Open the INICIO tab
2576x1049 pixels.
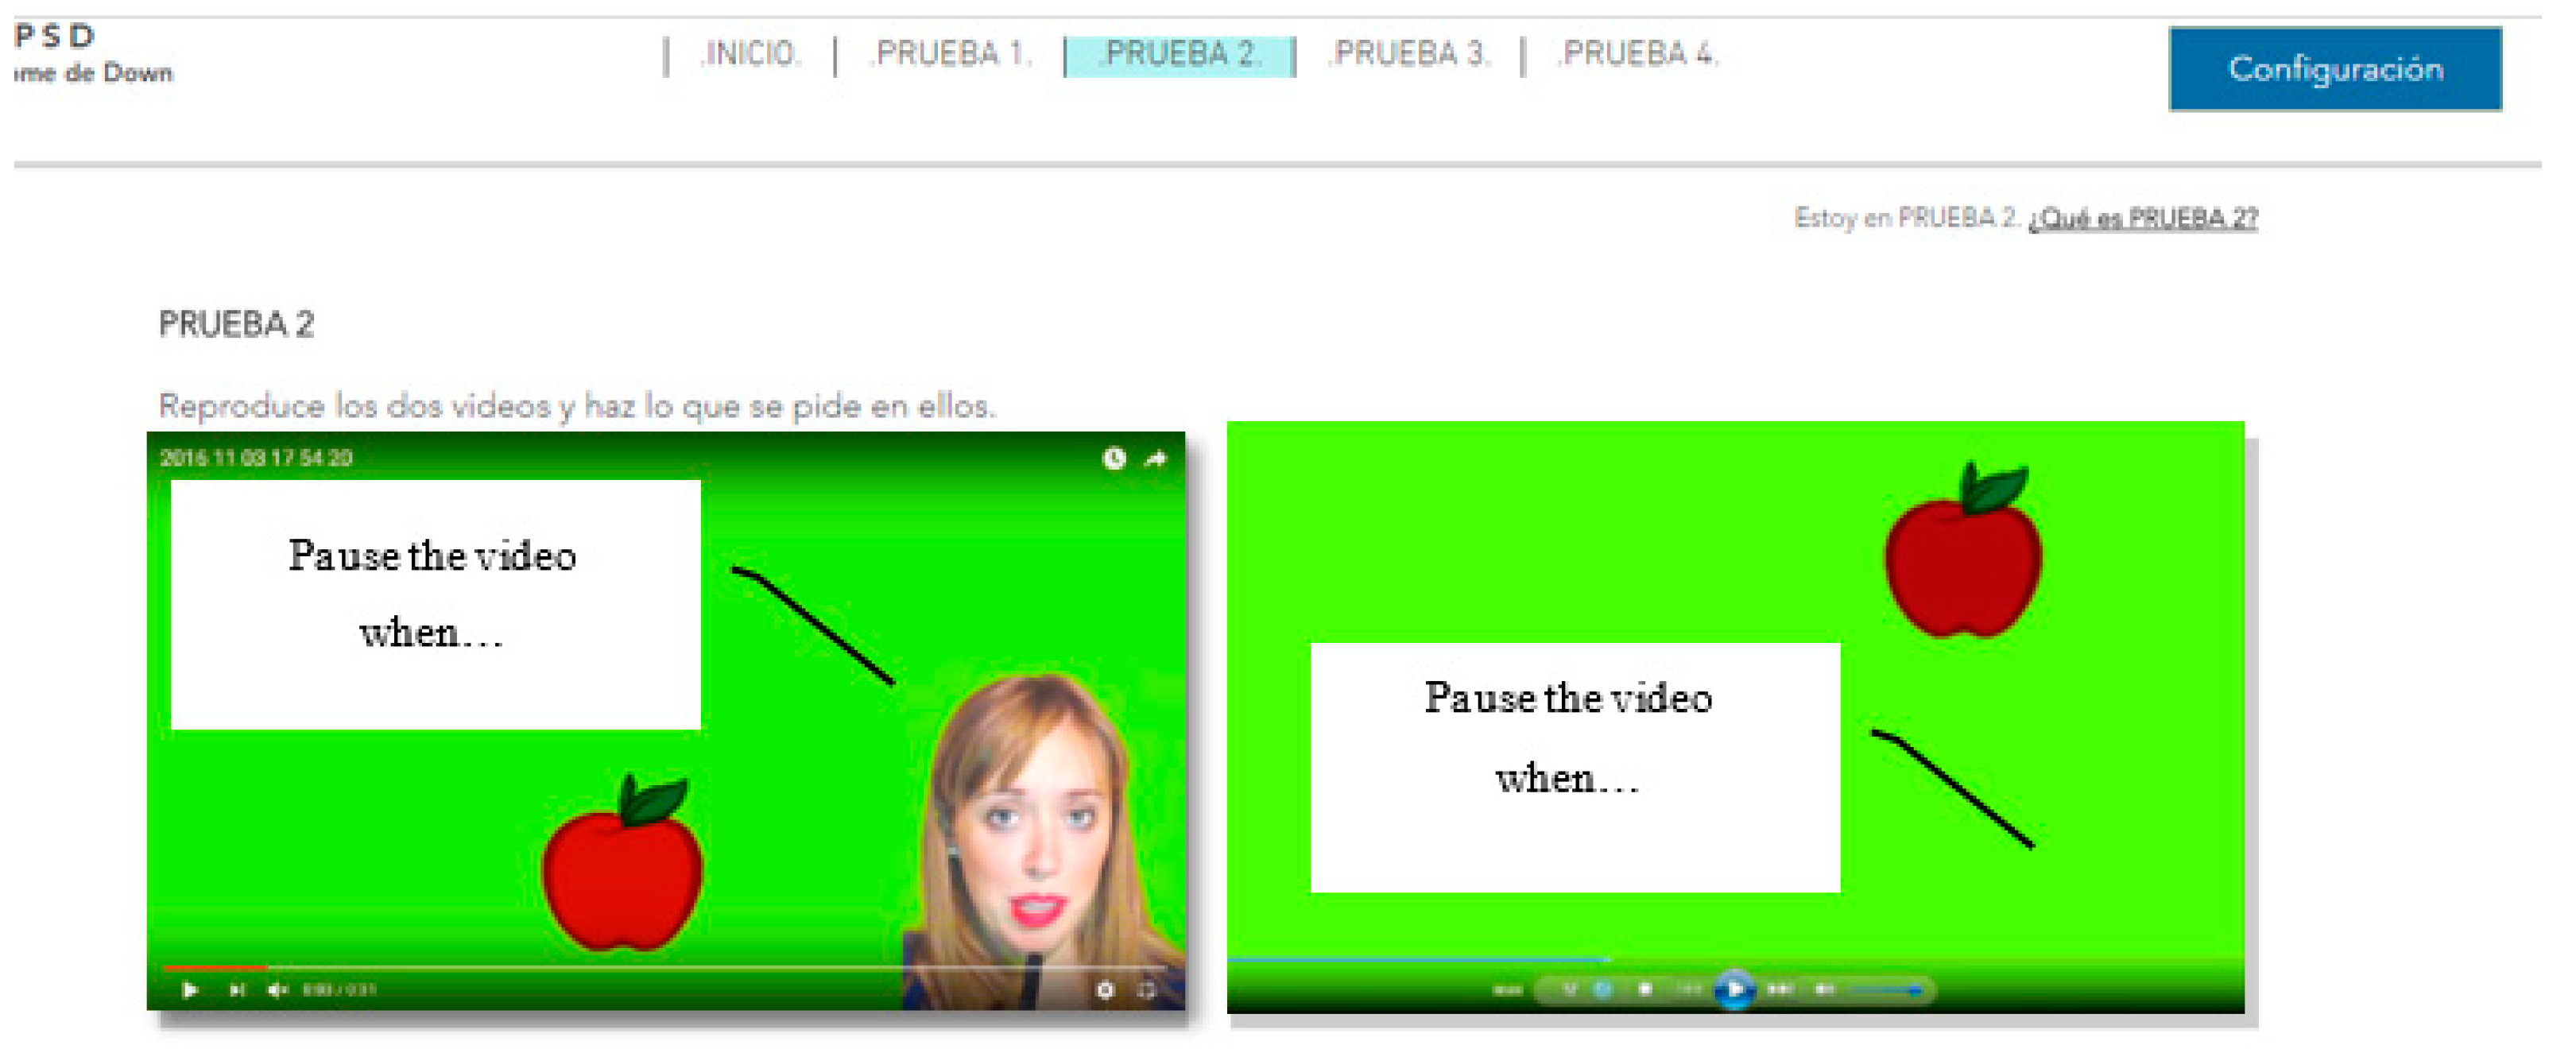[750, 53]
